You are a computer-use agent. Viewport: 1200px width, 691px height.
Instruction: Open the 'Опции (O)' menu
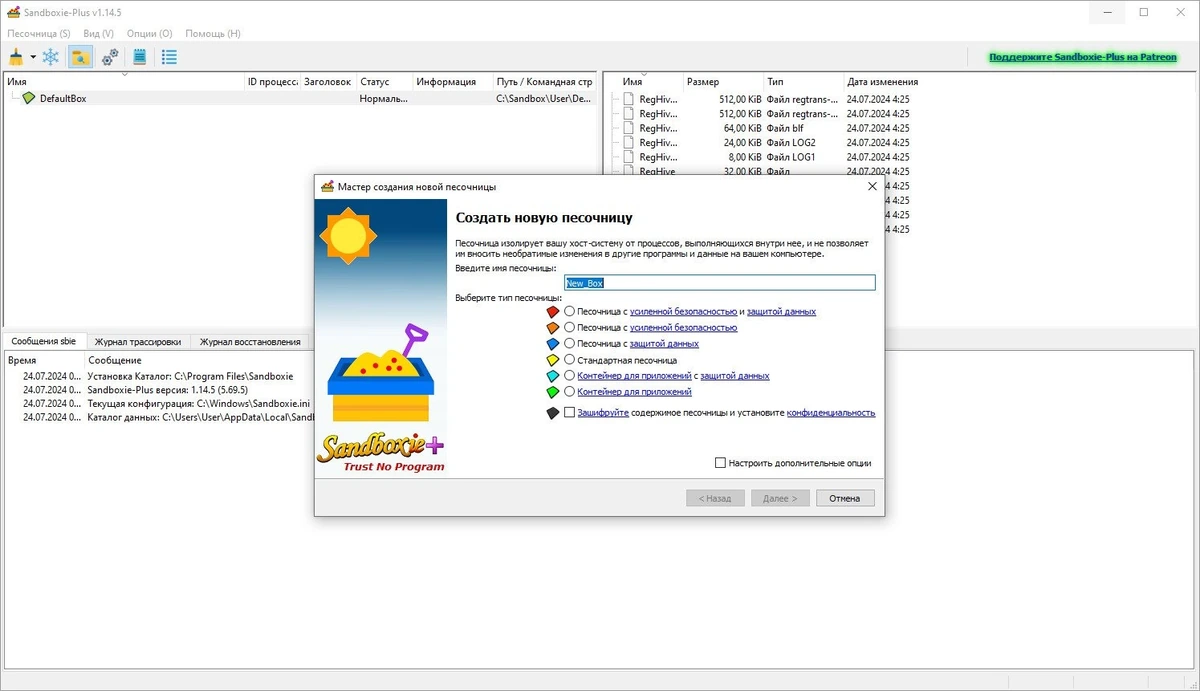pyautogui.click(x=149, y=33)
